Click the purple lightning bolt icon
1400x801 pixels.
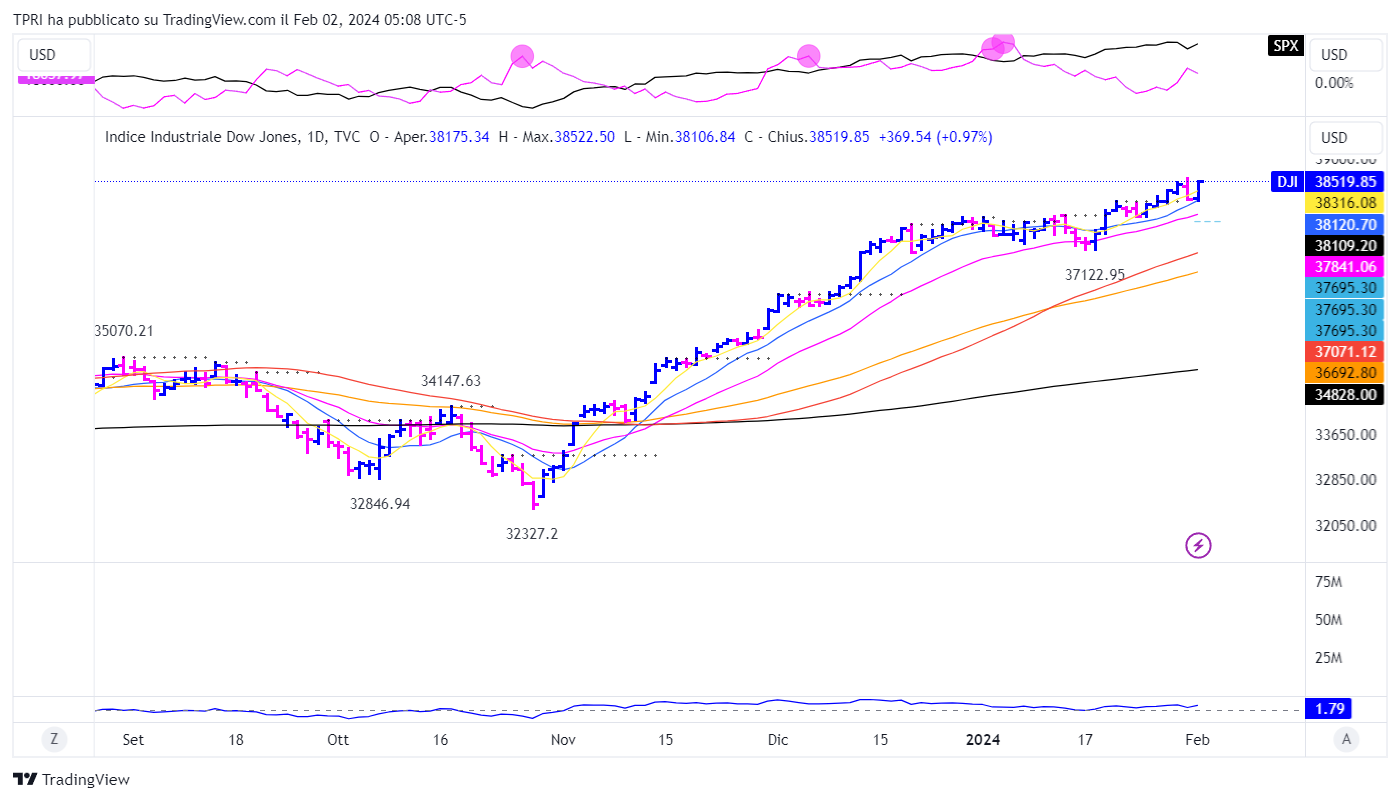tap(1198, 545)
